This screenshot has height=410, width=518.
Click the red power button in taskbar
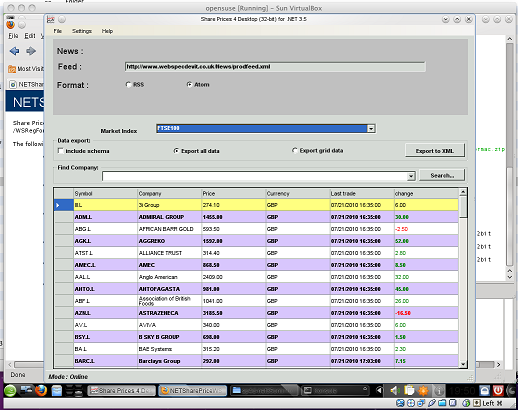pyautogui.click(x=498, y=390)
